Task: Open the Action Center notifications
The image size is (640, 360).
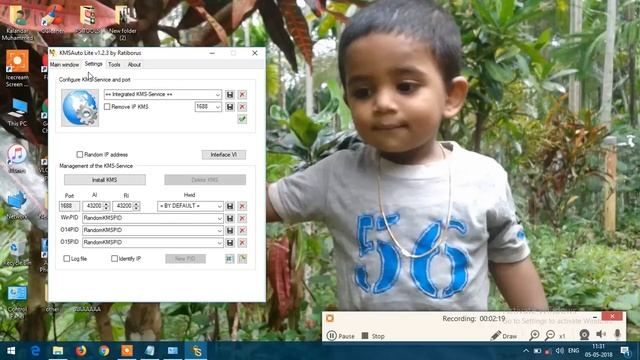Action: 624,351
